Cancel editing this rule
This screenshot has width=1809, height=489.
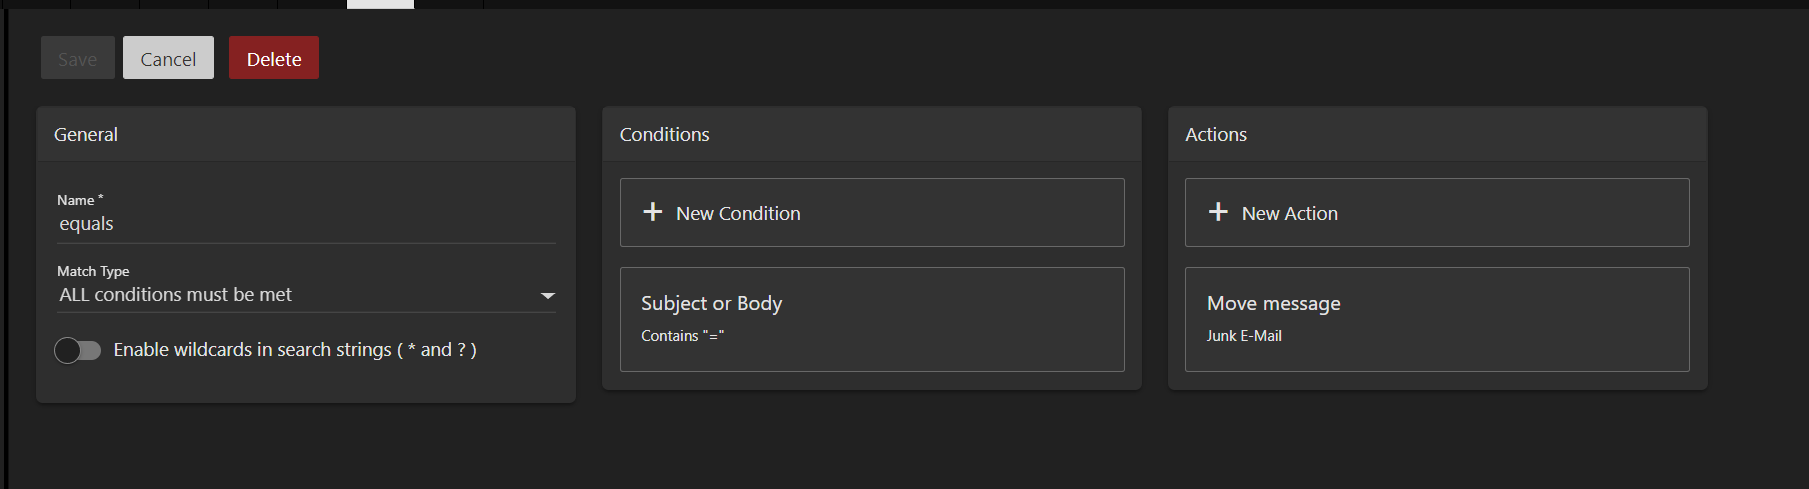point(168,59)
